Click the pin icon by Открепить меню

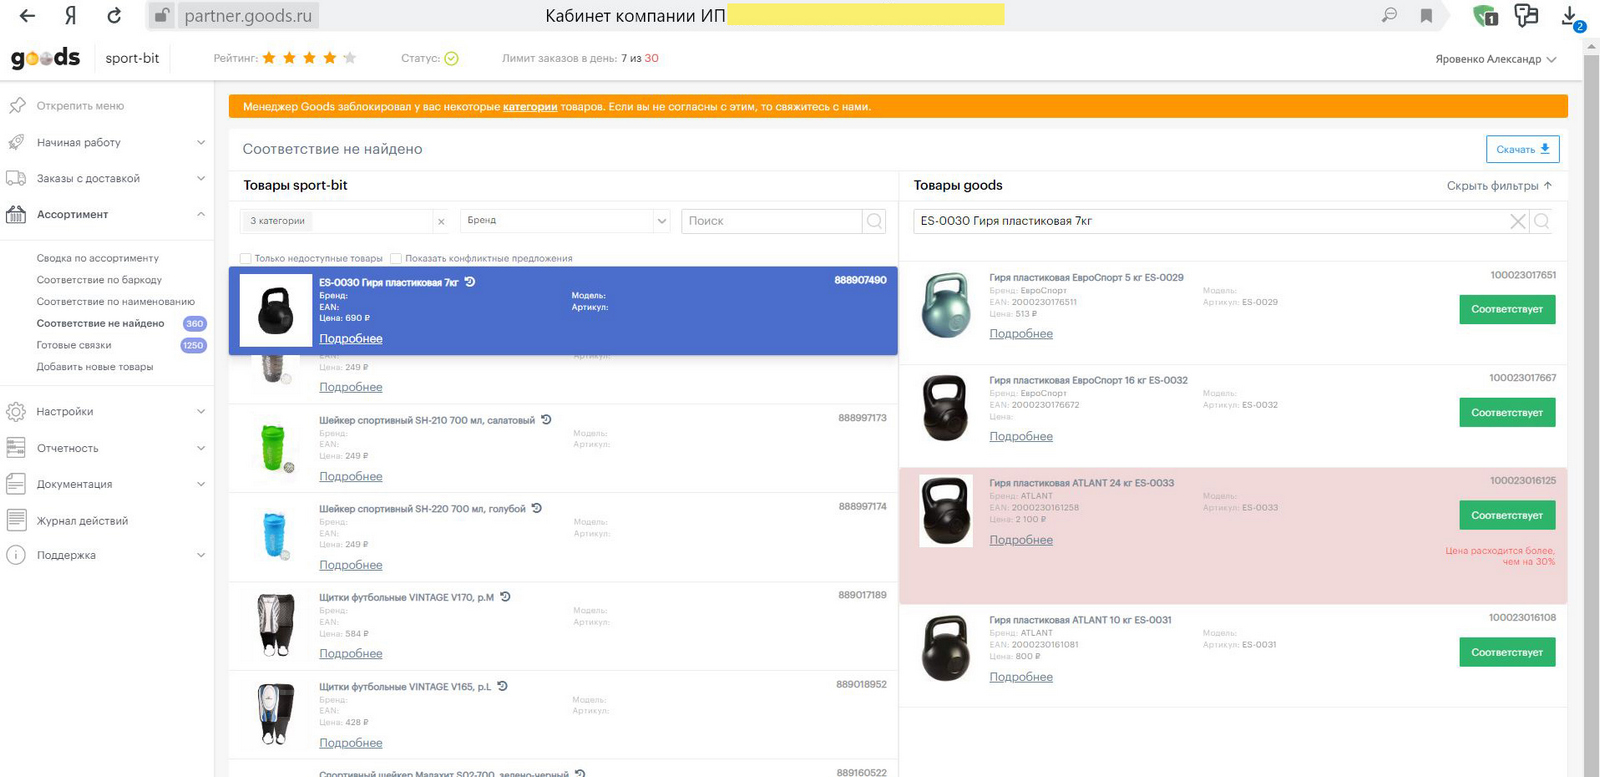16,106
